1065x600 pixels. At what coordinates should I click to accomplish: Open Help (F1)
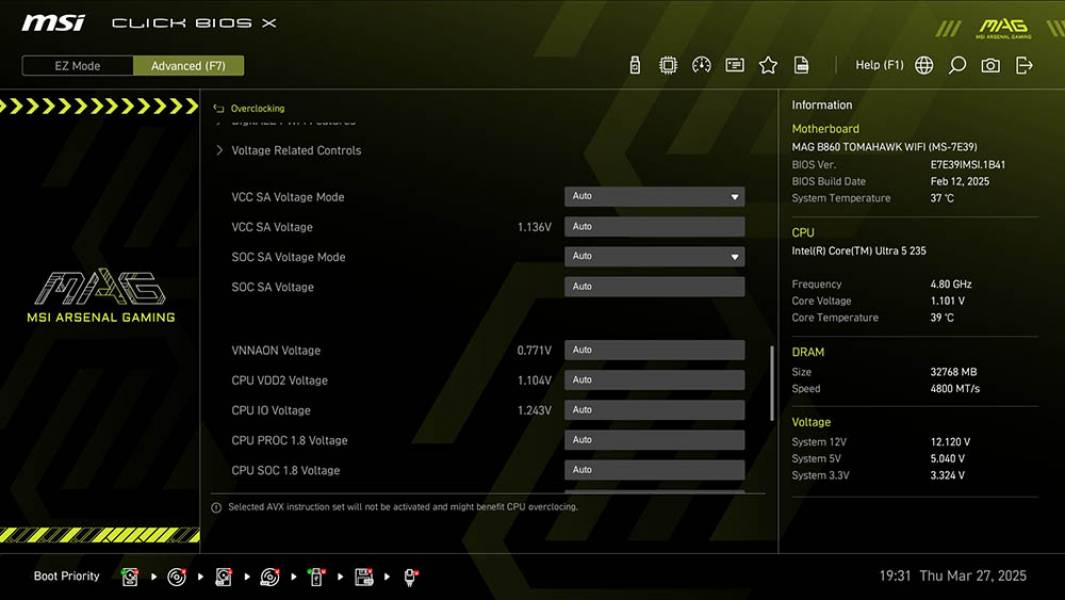879,65
